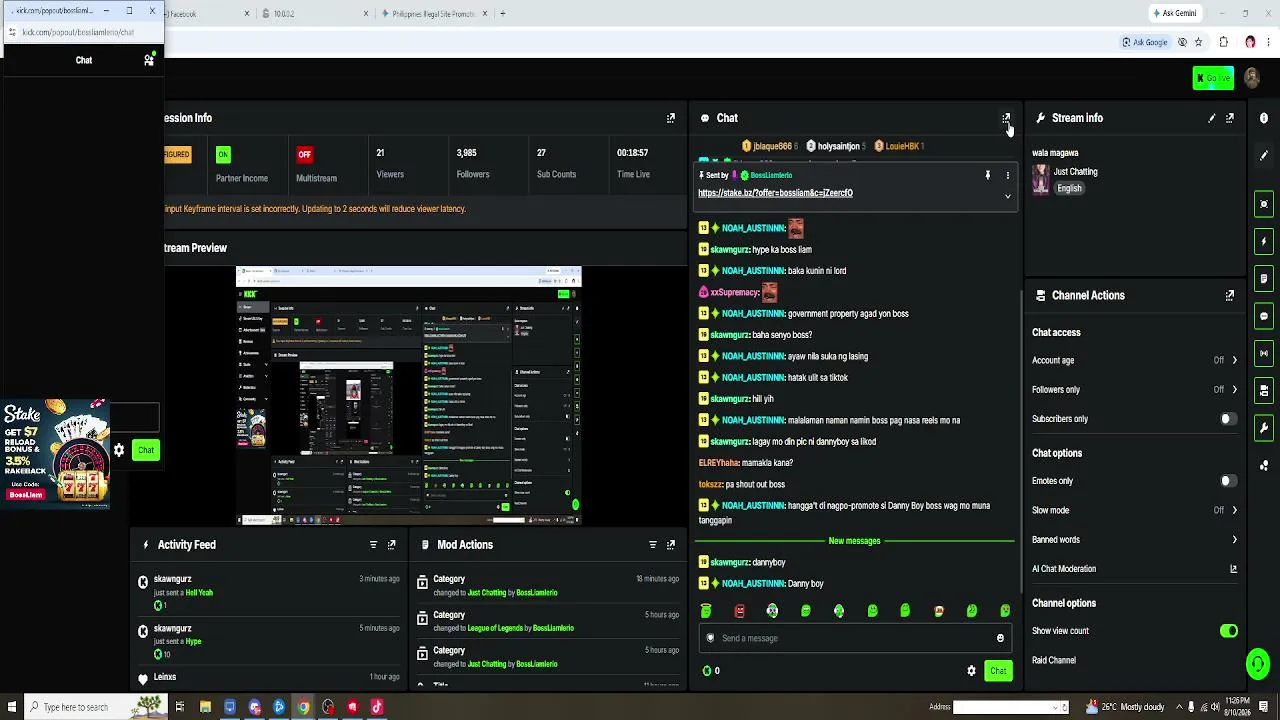This screenshot has width=1280, height=720.
Task: Pop out the Activity Feed panel
Action: tap(391, 545)
